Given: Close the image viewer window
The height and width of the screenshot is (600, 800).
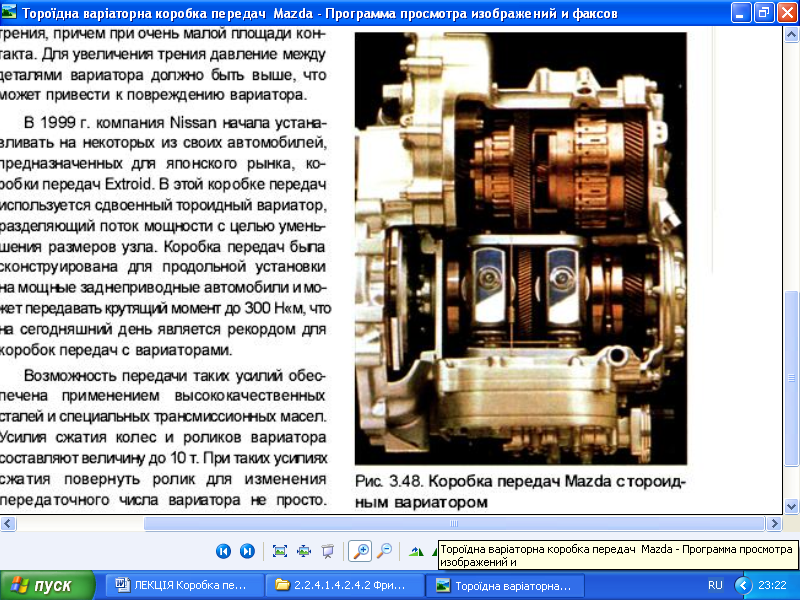Looking at the screenshot, I should [787, 12].
